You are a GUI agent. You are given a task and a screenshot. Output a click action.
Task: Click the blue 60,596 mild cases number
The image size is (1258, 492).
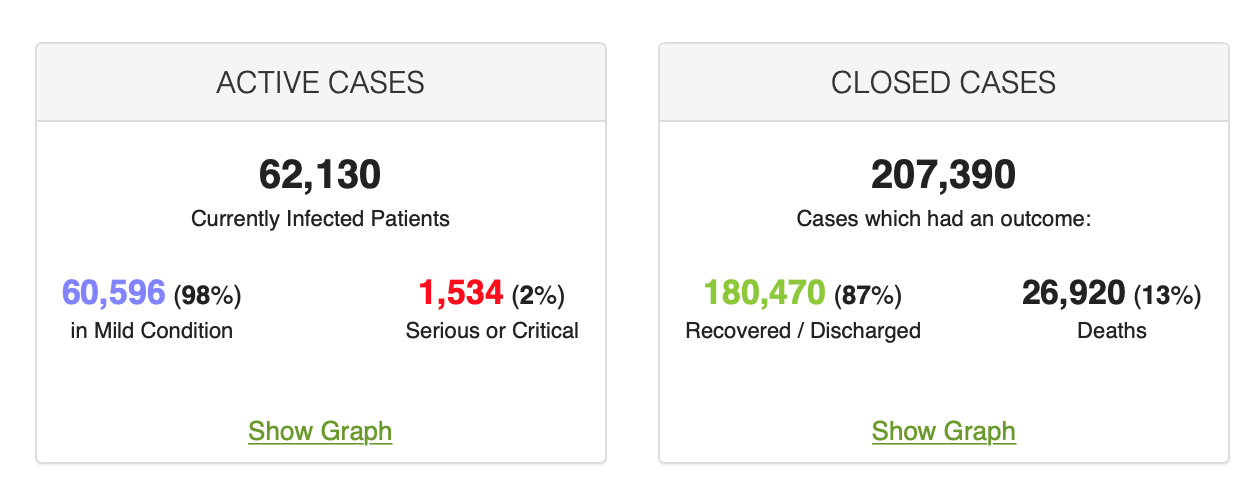(114, 293)
